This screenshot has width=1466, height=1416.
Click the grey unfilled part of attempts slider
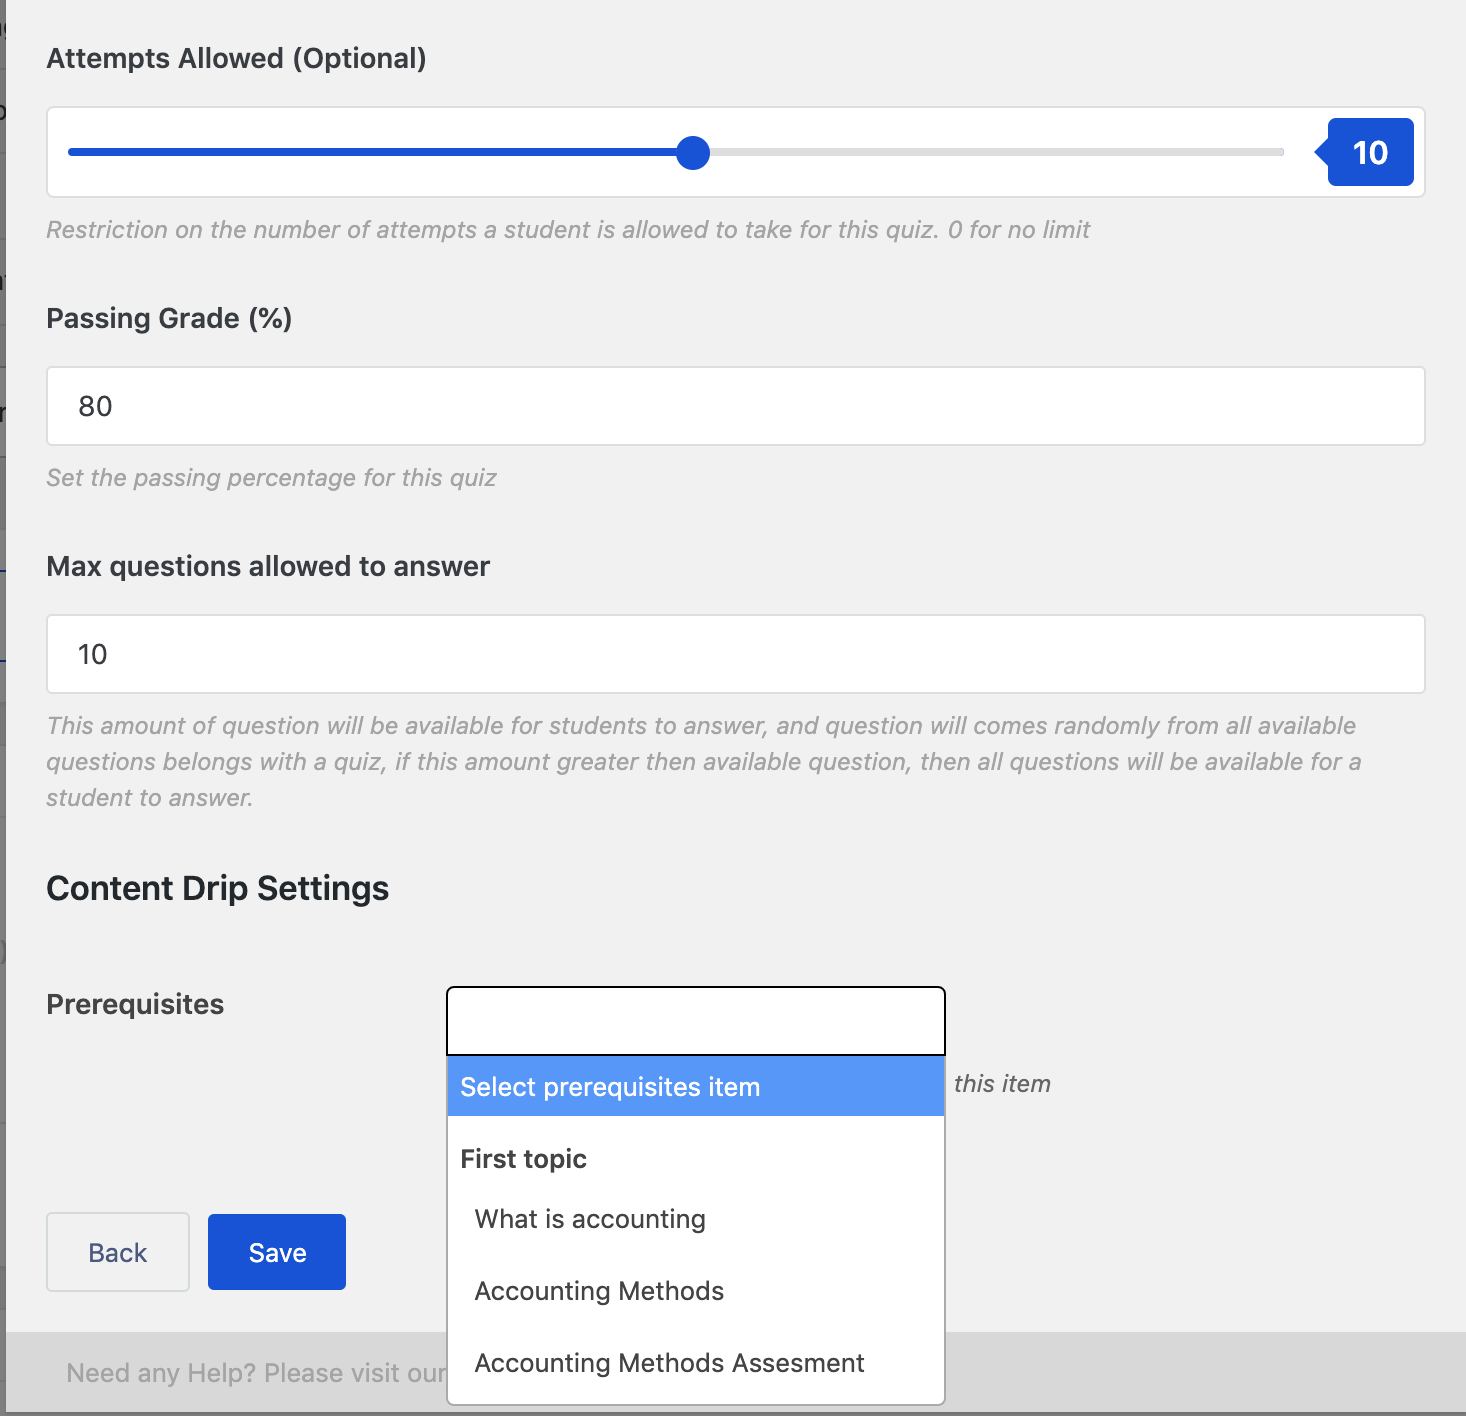[997, 152]
